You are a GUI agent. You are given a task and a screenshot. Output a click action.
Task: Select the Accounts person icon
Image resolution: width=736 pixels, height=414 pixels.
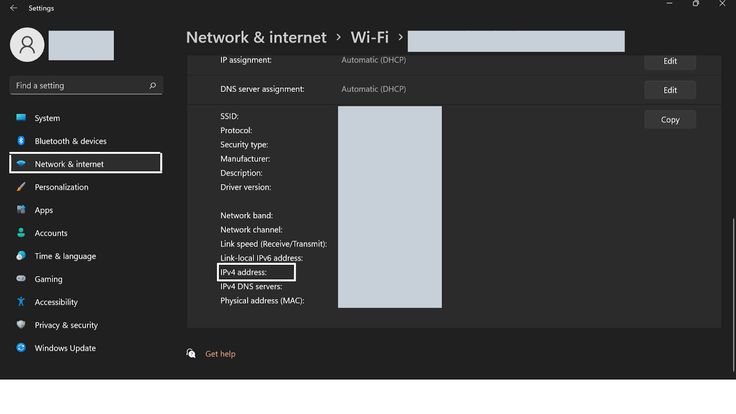click(21, 232)
